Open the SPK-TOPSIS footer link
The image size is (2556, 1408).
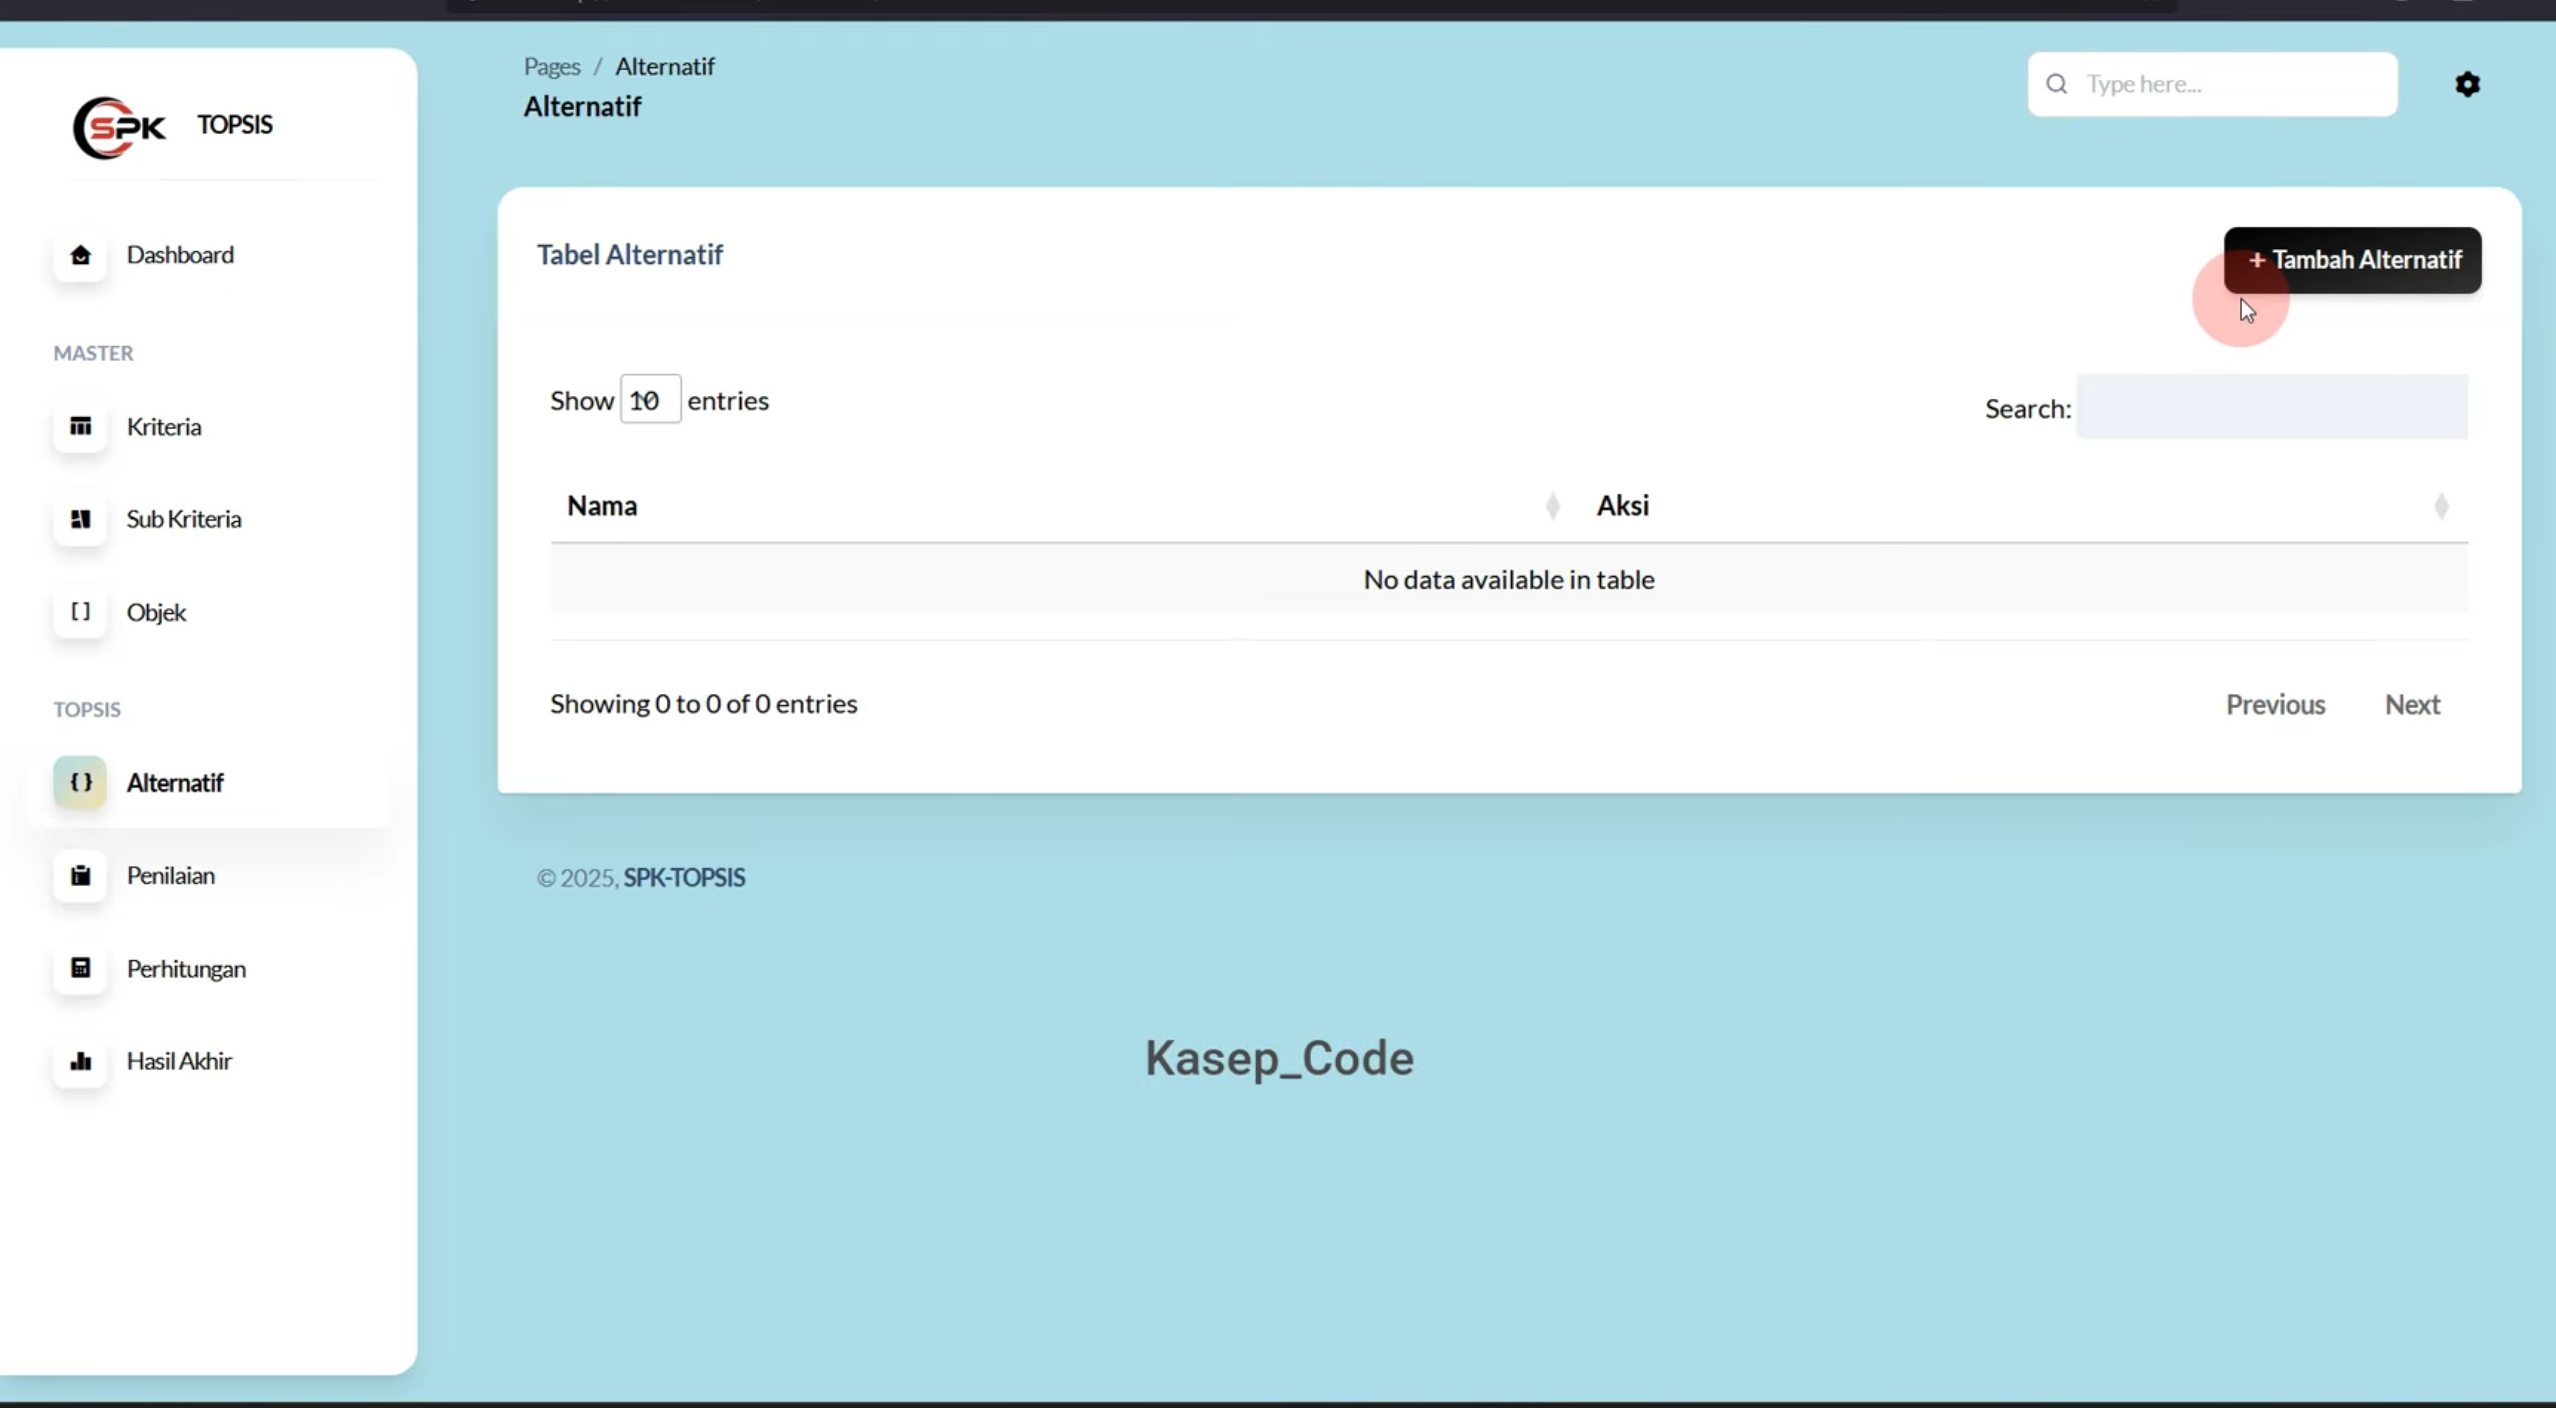684,878
